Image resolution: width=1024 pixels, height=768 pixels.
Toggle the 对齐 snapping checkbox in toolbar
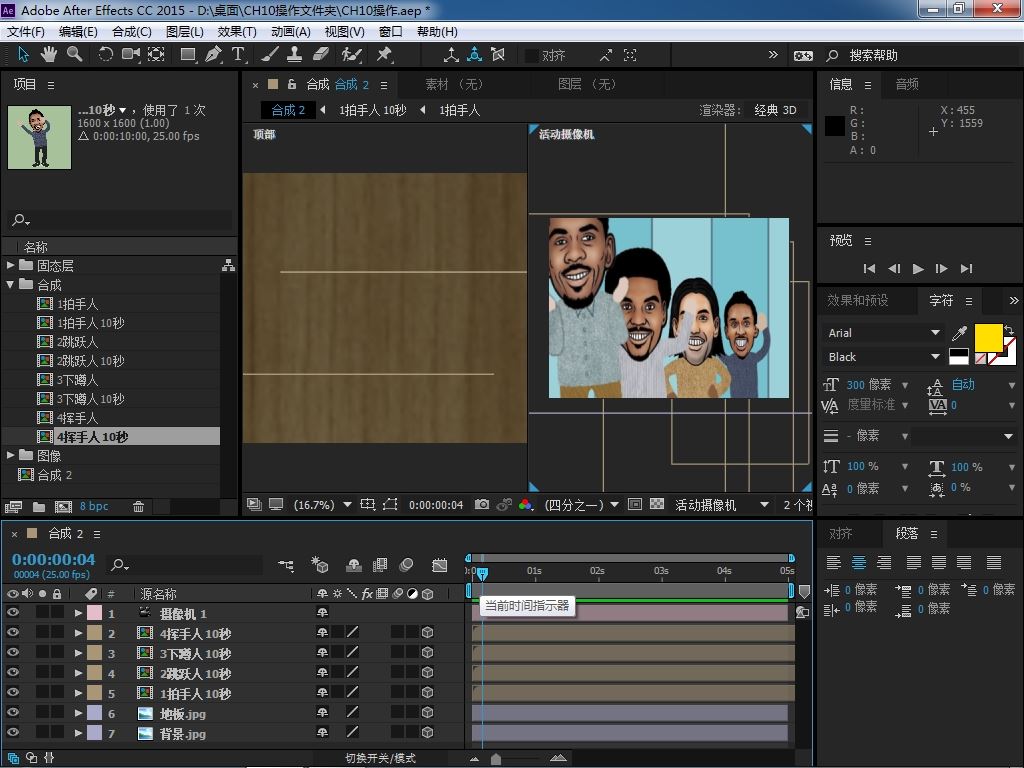tap(532, 56)
